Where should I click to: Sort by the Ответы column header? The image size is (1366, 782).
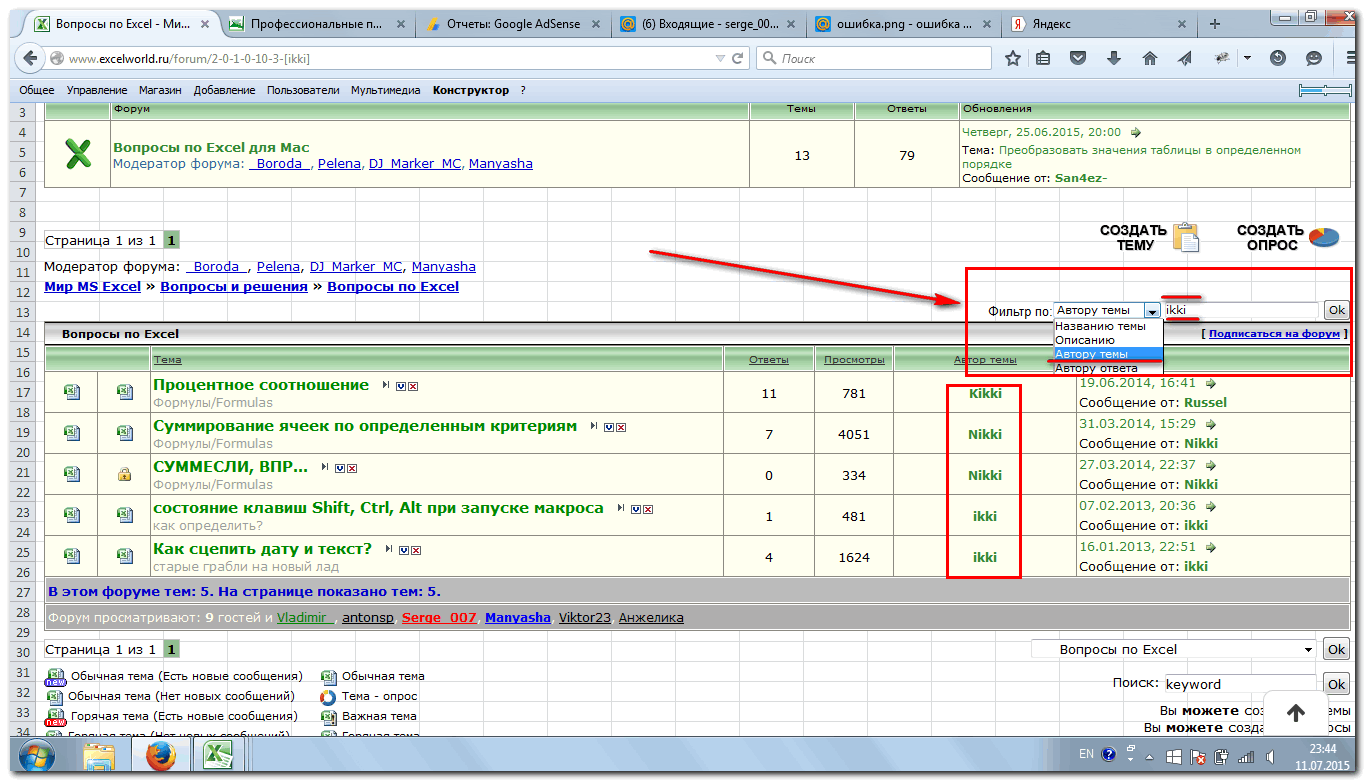[769, 360]
